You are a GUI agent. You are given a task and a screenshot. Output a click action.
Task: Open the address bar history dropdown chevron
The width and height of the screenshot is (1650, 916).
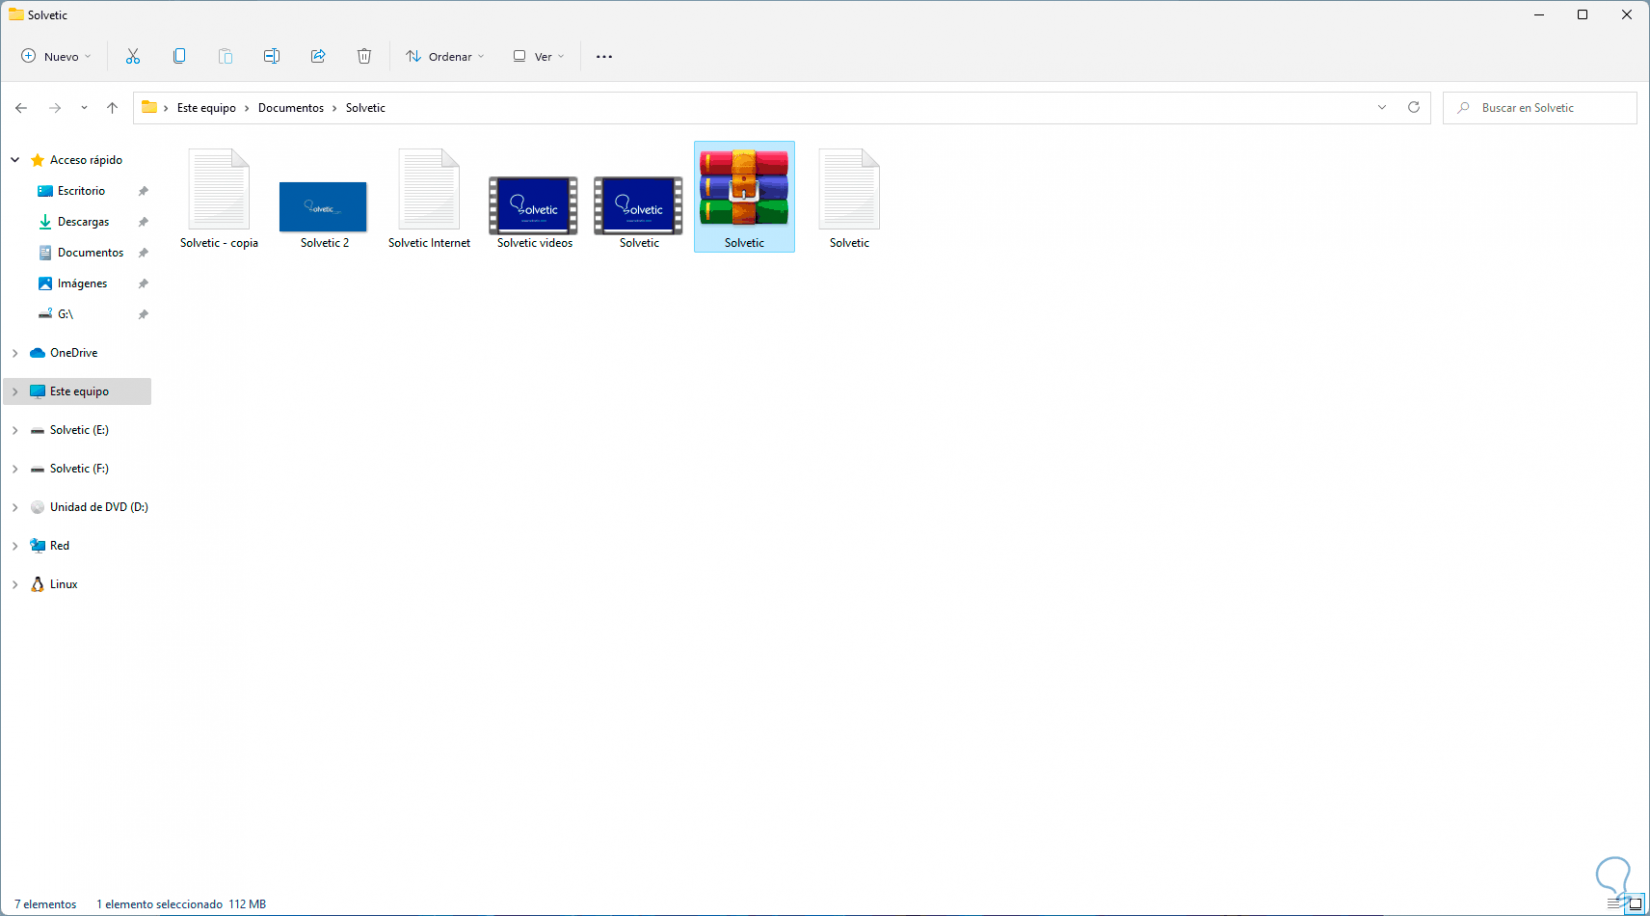(x=1382, y=107)
